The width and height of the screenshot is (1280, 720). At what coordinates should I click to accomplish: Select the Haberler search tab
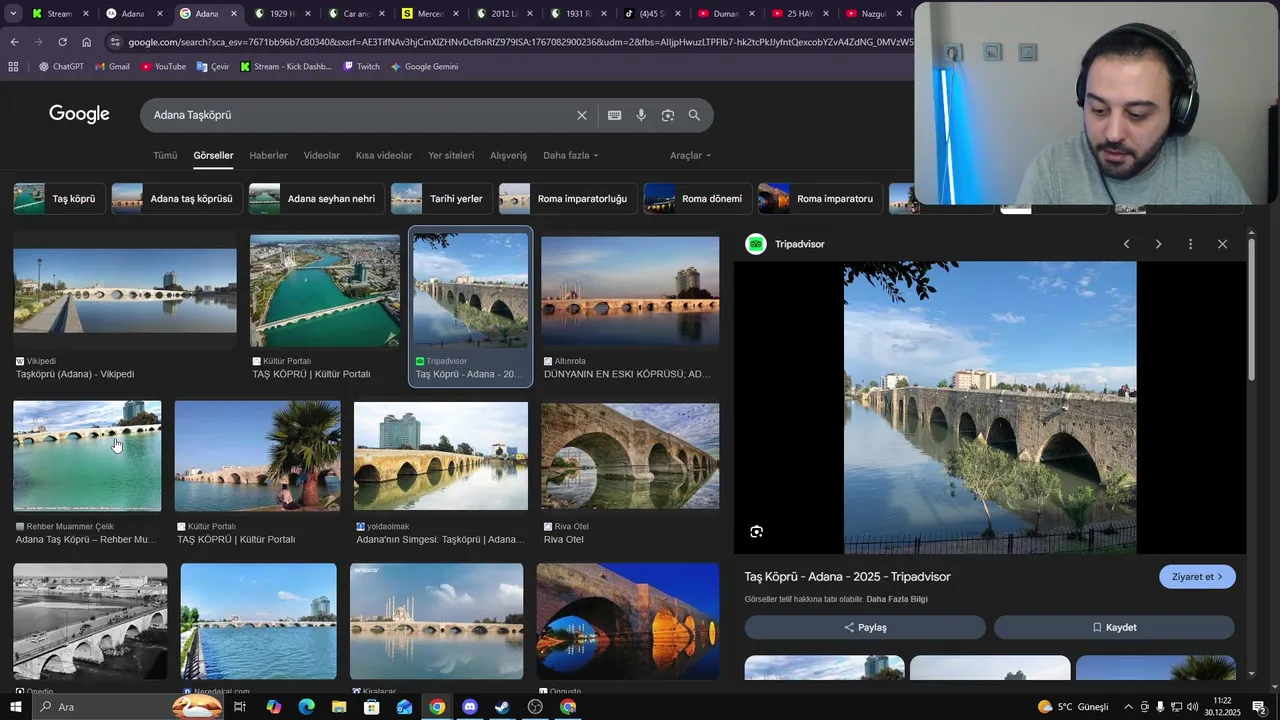[x=268, y=156]
